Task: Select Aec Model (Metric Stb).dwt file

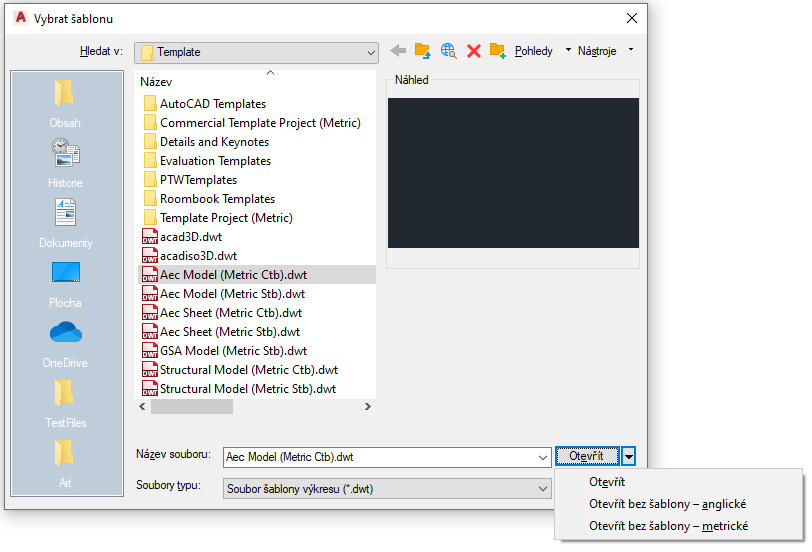Action: coord(224,294)
